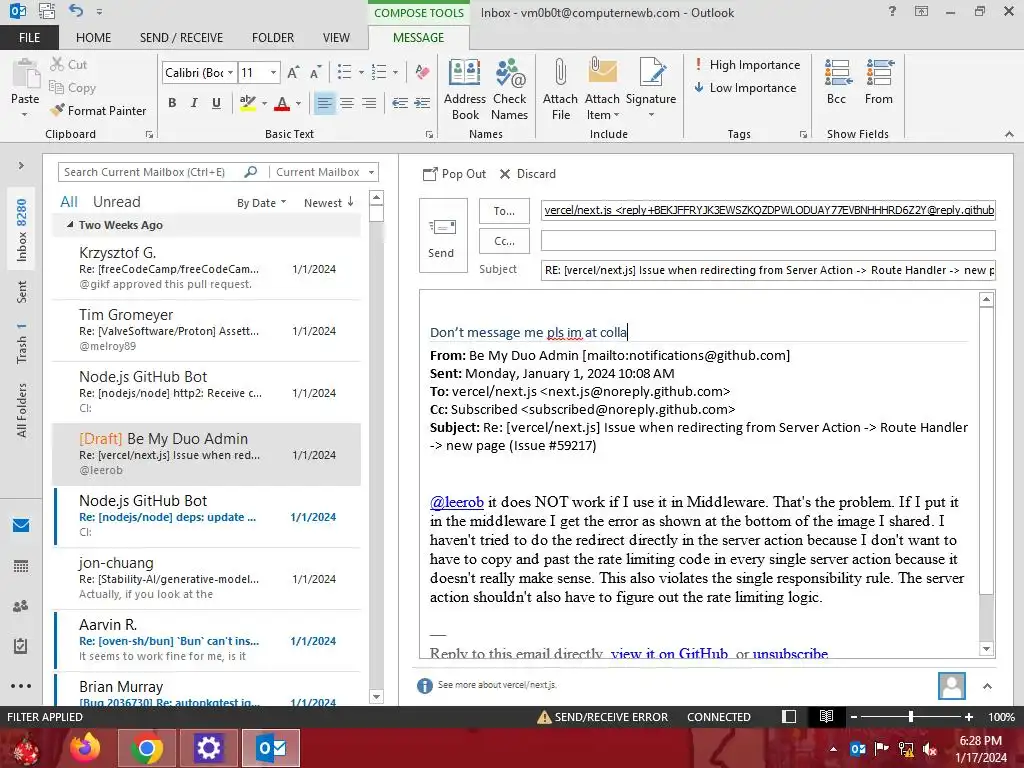Open Calendar view icon in sidebar

[21, 566]
